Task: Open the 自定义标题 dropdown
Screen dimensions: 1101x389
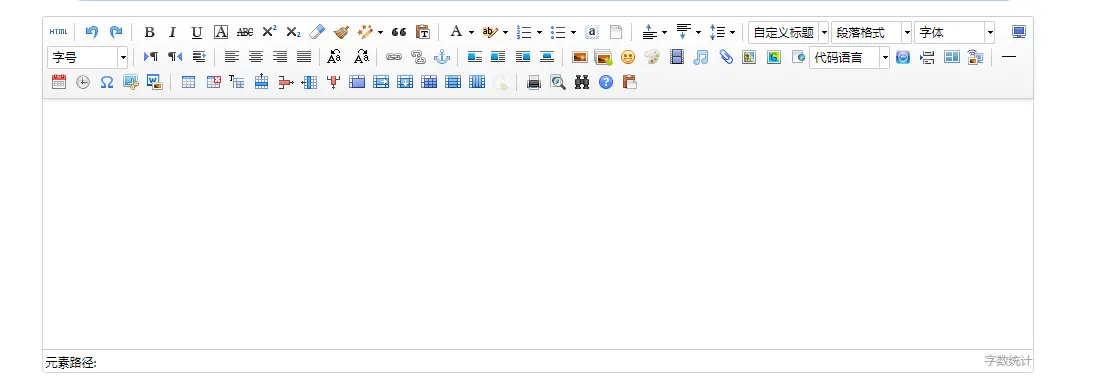Action: tap(789, 32)
